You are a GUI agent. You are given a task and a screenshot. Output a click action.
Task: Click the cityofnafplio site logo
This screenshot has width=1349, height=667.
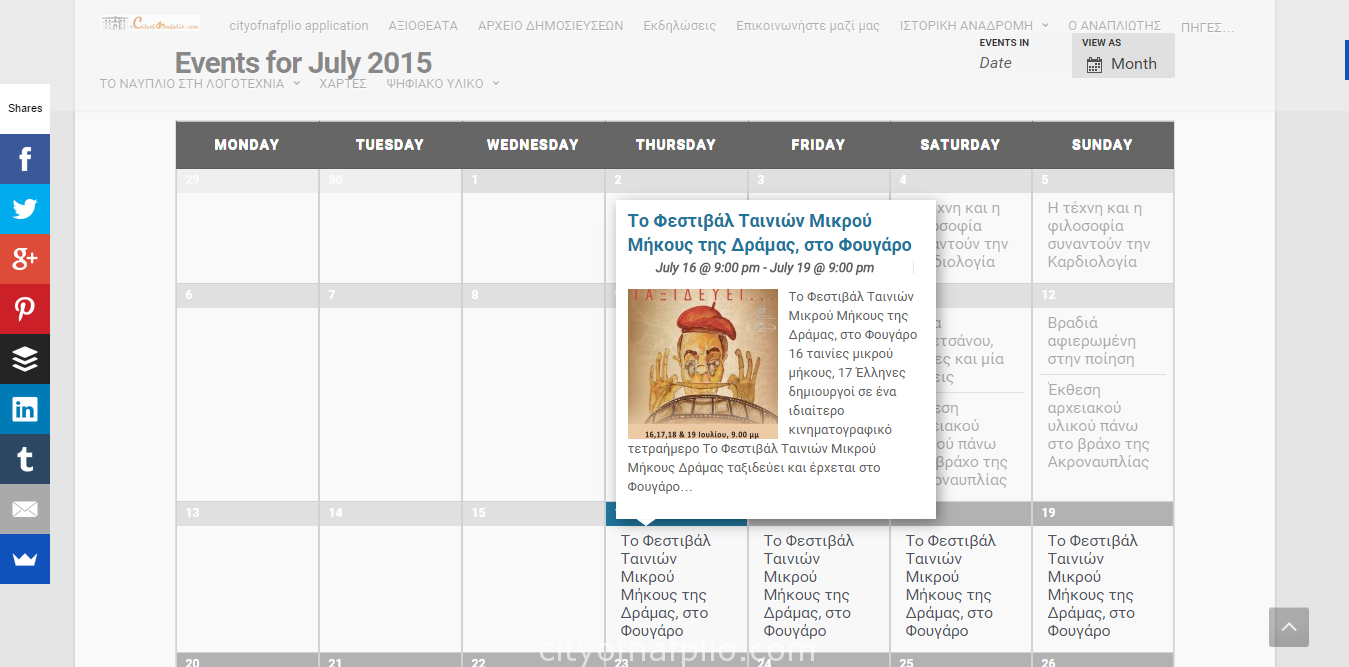150,23
